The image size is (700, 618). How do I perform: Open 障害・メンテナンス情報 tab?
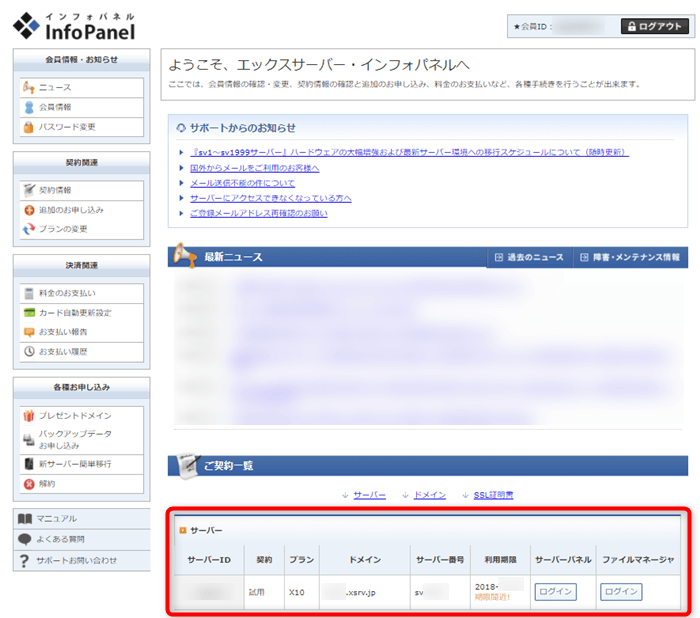pos(630,258)
